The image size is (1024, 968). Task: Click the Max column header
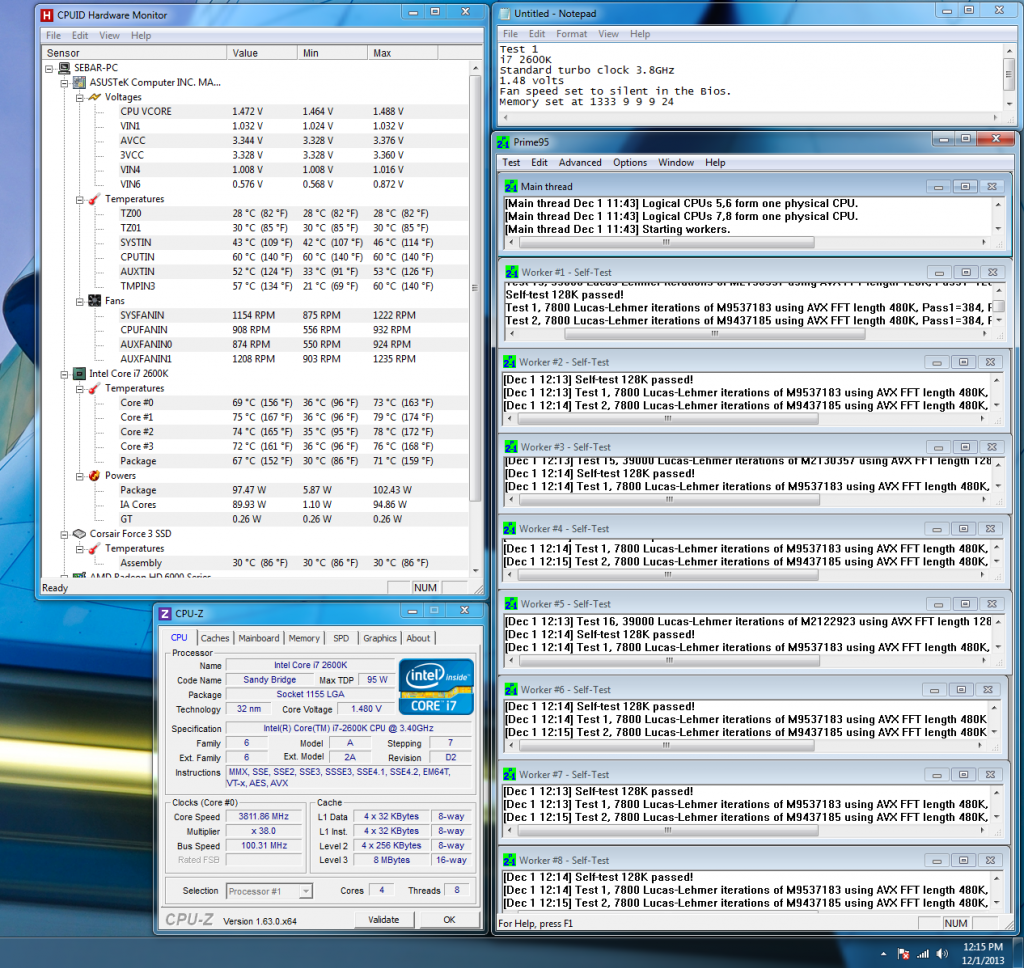coord(403,53)
